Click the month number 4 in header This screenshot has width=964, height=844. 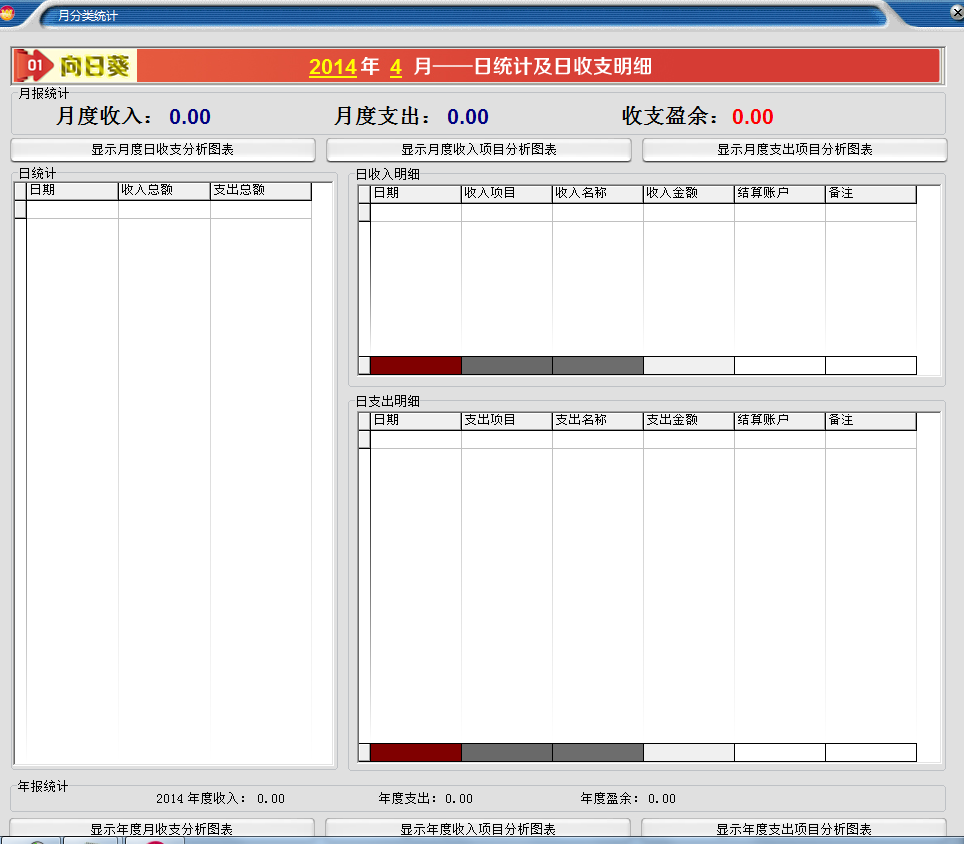396,67
